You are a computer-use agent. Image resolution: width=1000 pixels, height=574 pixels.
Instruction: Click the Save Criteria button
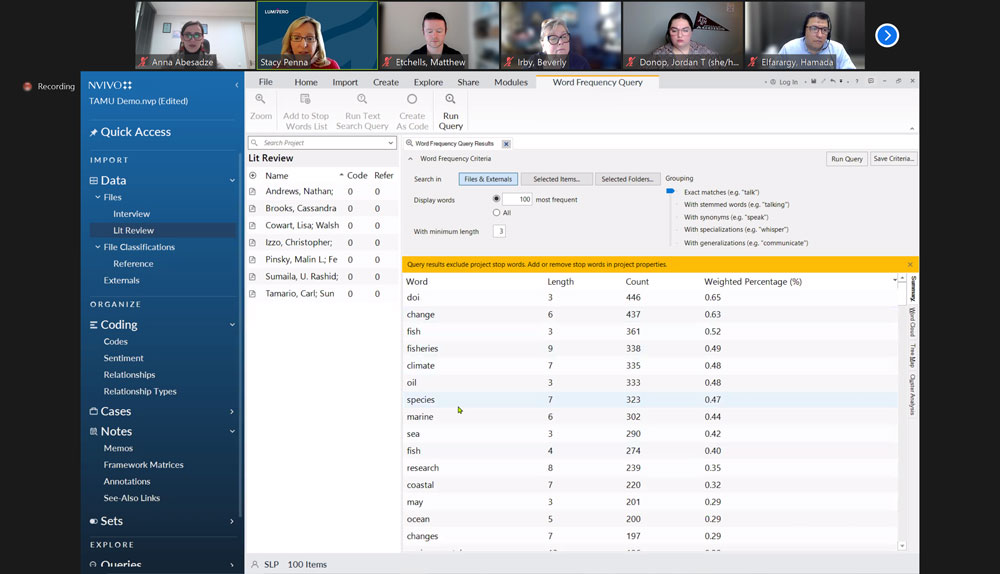pyautogui.click(x=893, y=159)
